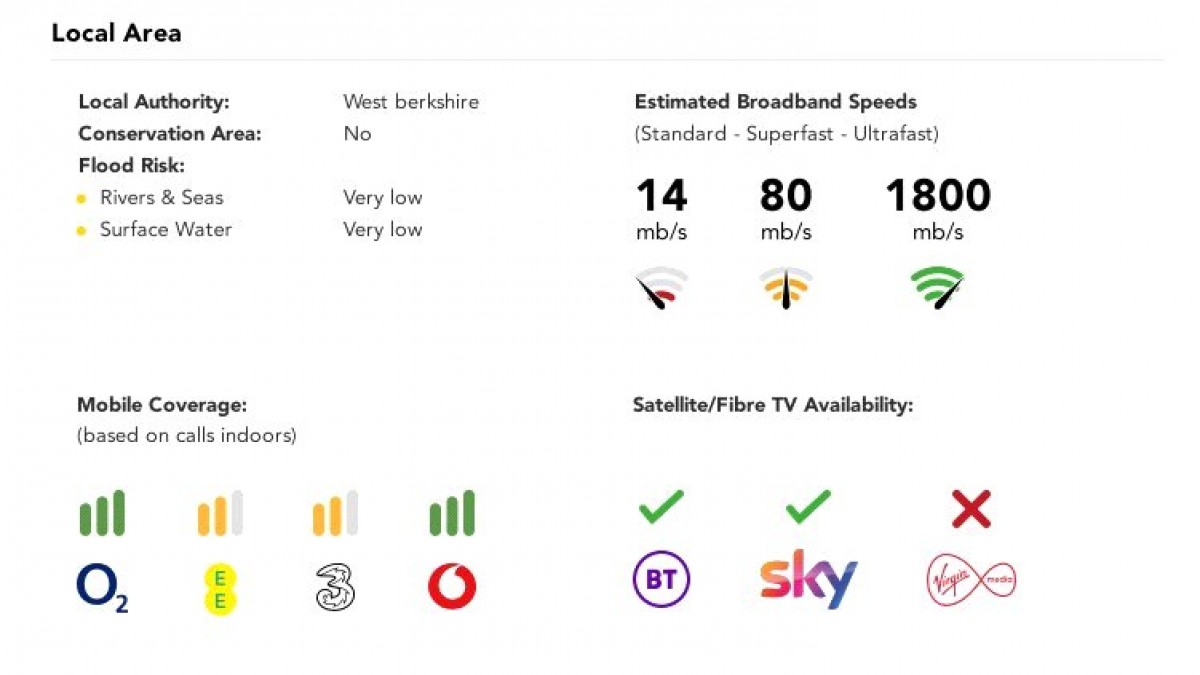Click the yellow dot beside Rivers & Seas
Image resolution: width=1200 pixels, height=675 pixels.
(82, 199)
